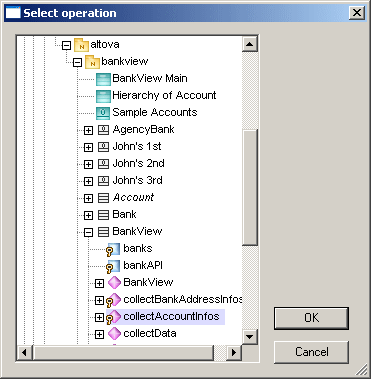Click the Cancel button
This screenshot has height=379, width=371.
311,352
